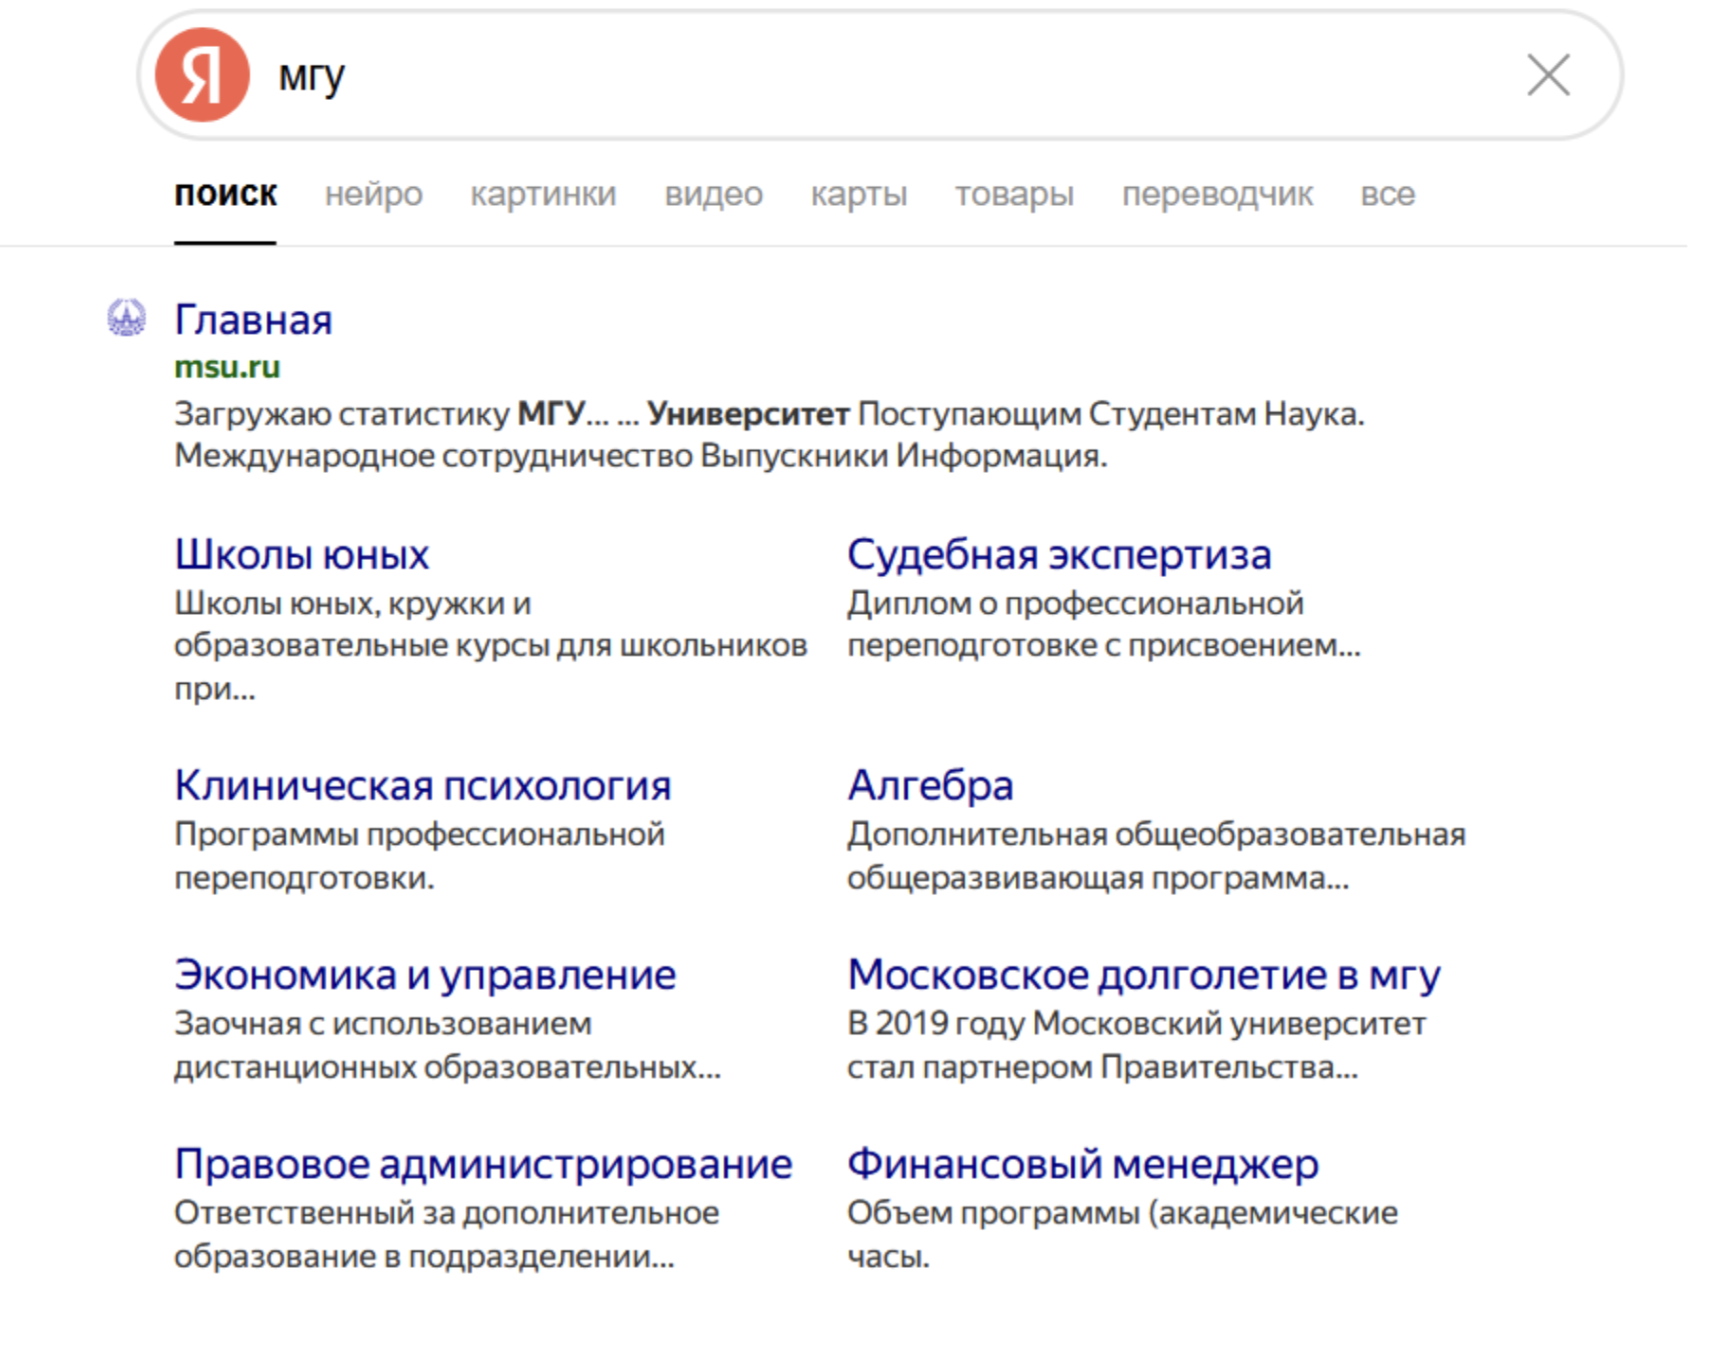The width and height of the screenshot is (1732, 1348).
Task: Click description 'Диплом о профессиональной'
Action: [x=1075, y=603]
